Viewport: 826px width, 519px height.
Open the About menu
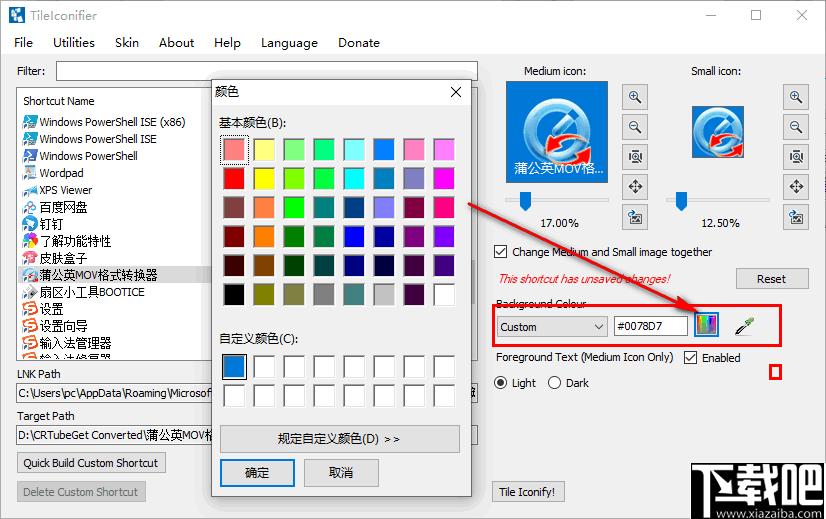(176, 43)
